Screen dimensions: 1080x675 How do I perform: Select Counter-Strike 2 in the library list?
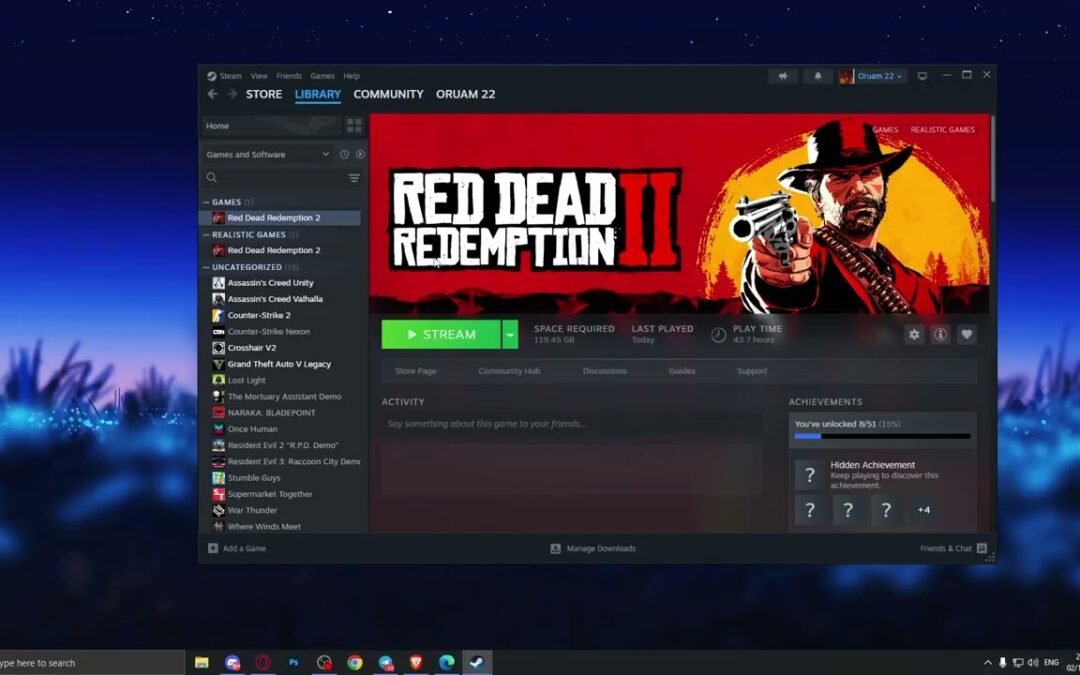click(258, 315)
